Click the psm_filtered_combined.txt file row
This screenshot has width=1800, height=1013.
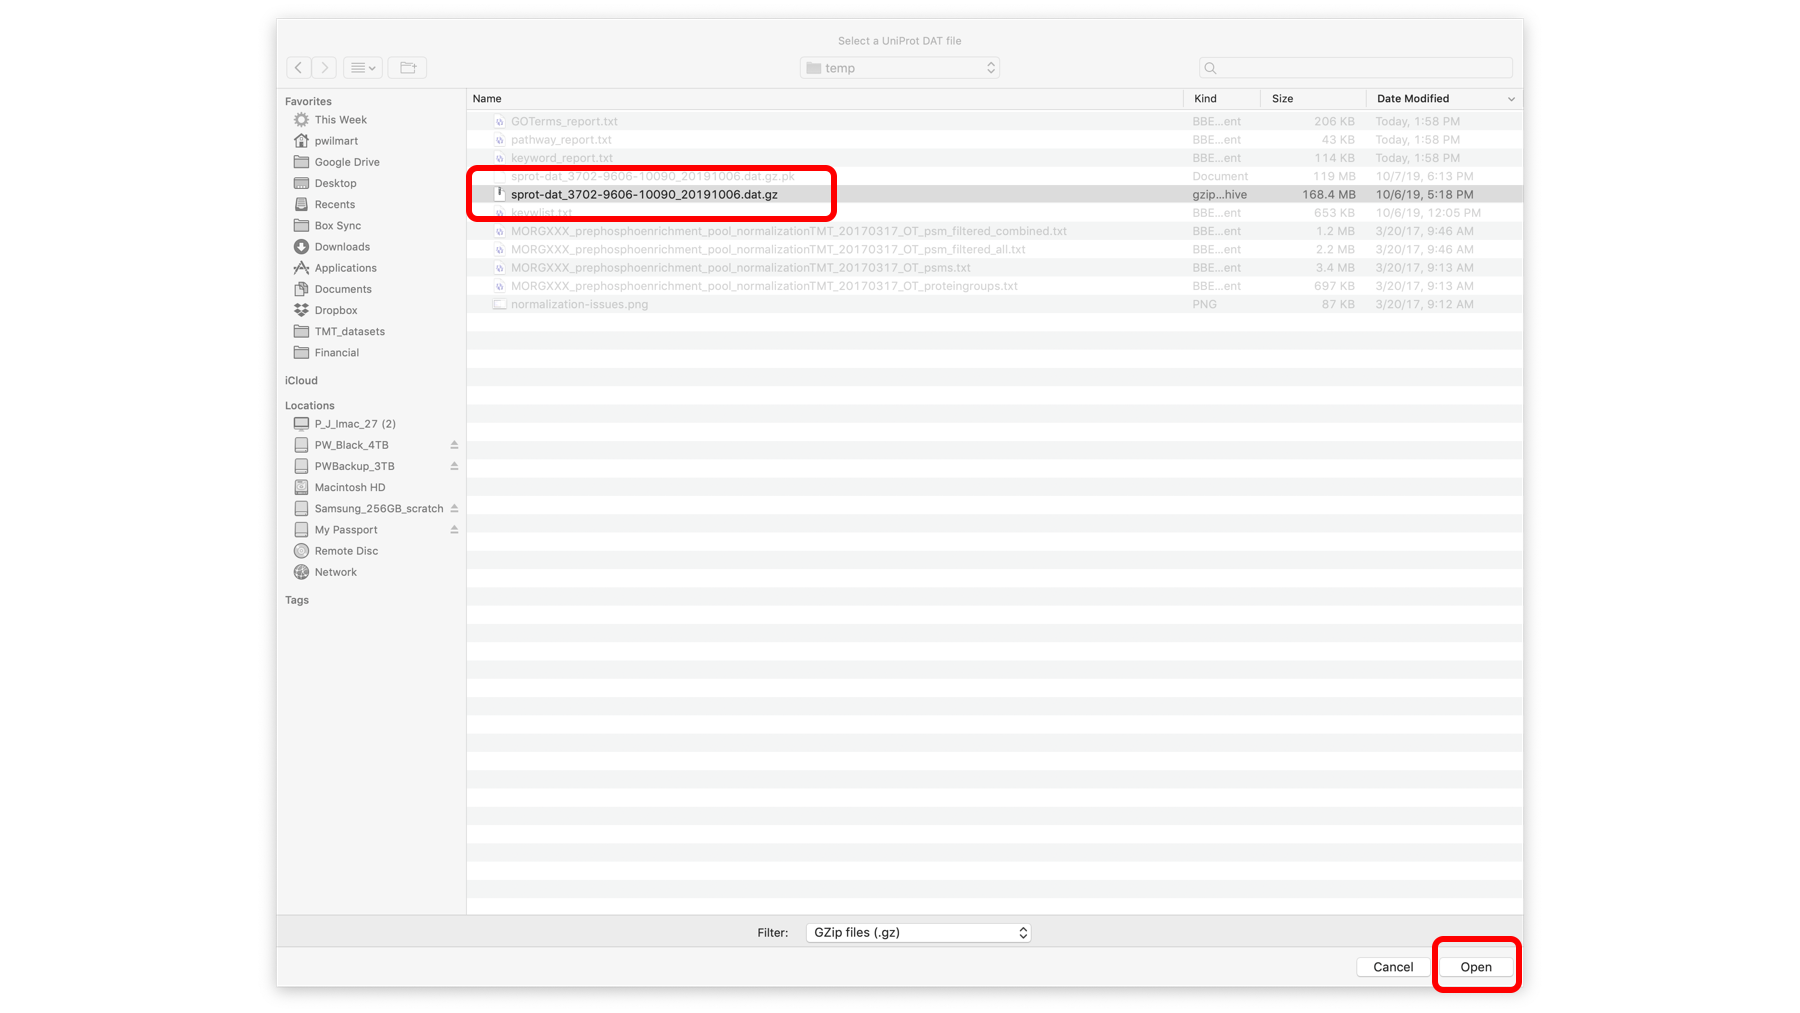[x=995, y=231]
